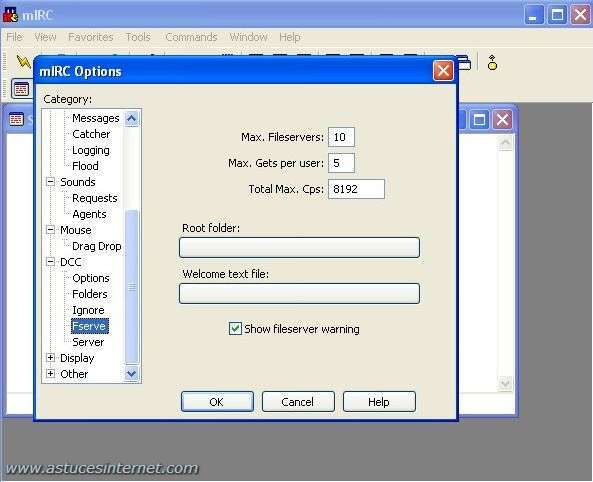
Task: Click the category list scrollbar thumb
Action: (x=132, y=287)
